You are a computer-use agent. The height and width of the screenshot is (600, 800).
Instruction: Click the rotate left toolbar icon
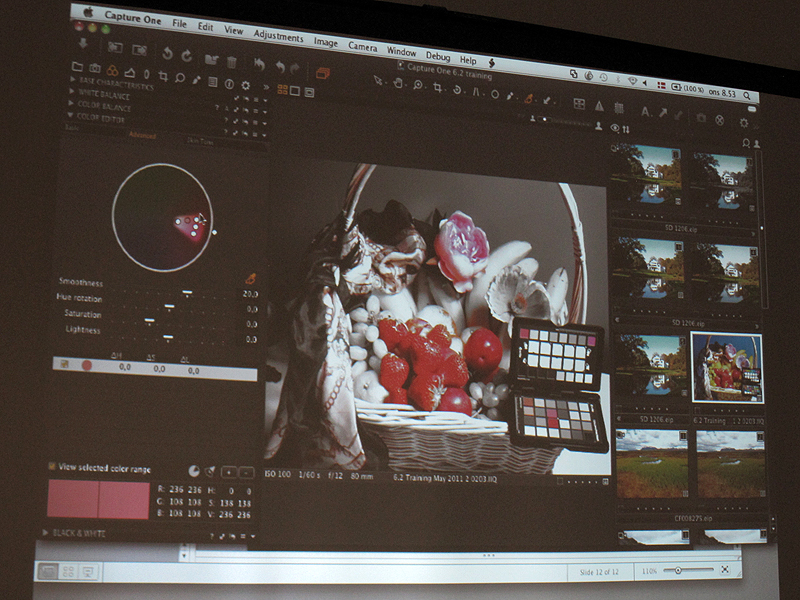167,53
